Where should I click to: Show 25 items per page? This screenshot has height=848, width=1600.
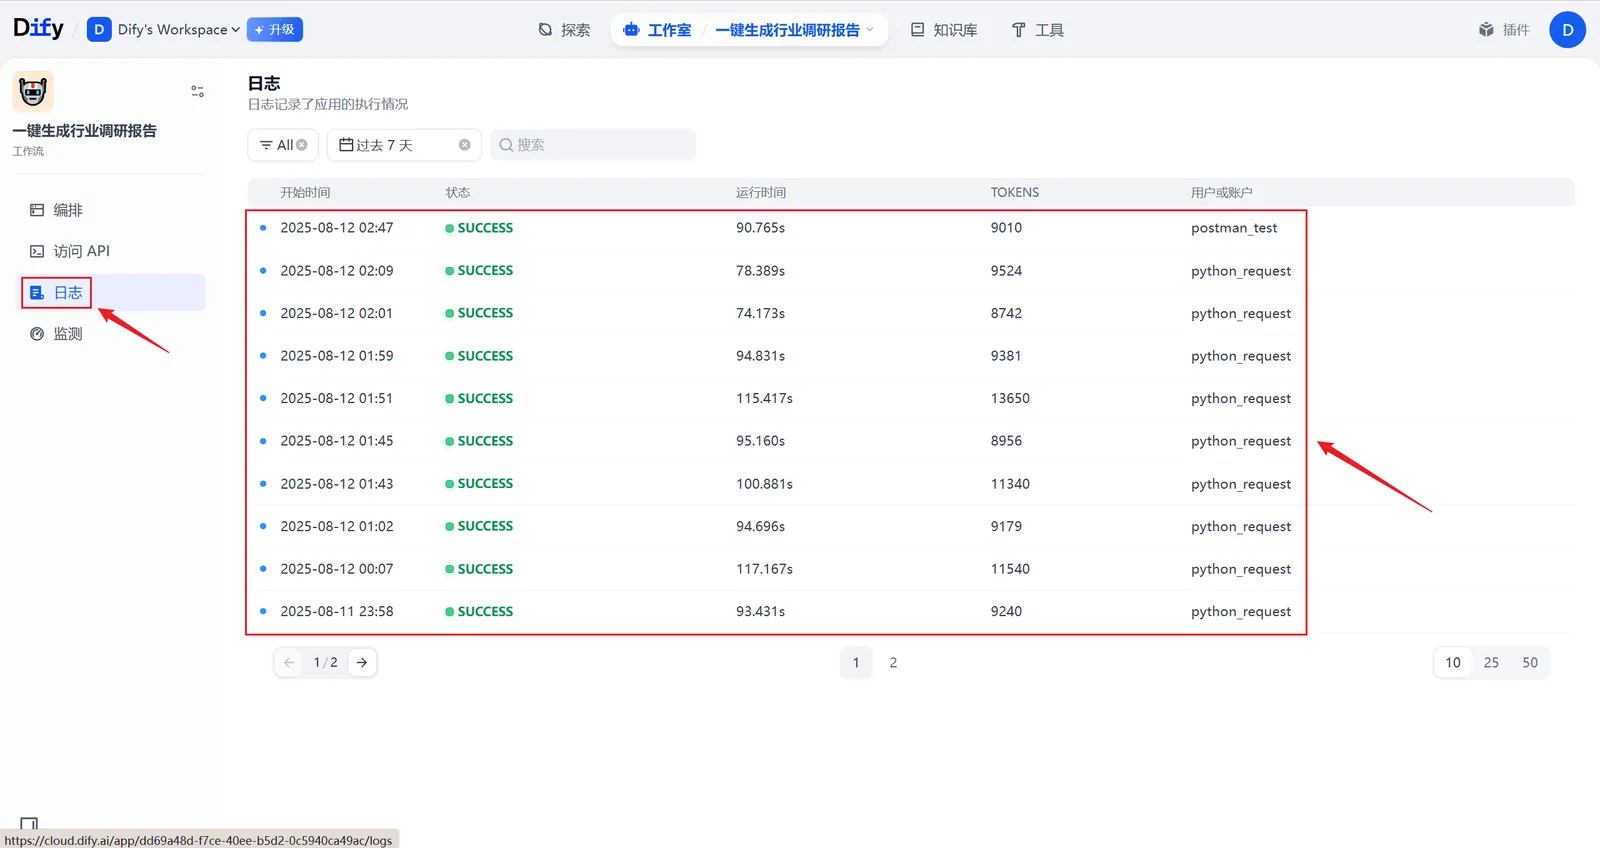tap(1491, 662)
